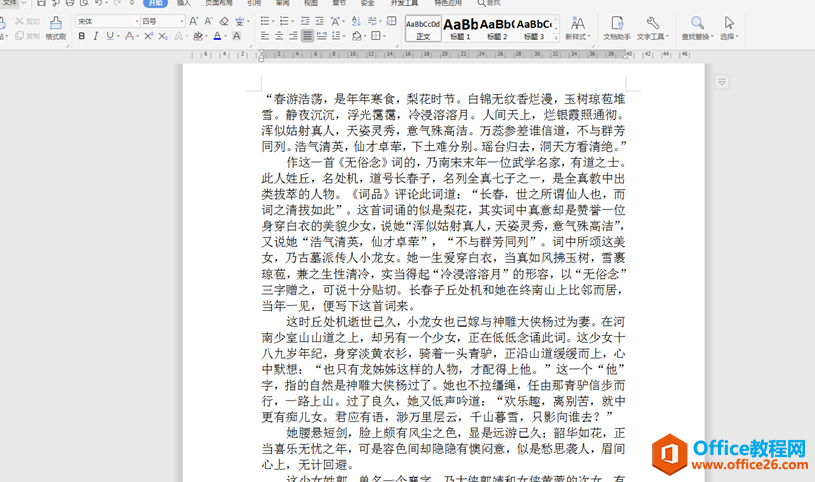Toggle subscript X₂ button
This screenshot has width=815, height=482.
click(163, 36)
